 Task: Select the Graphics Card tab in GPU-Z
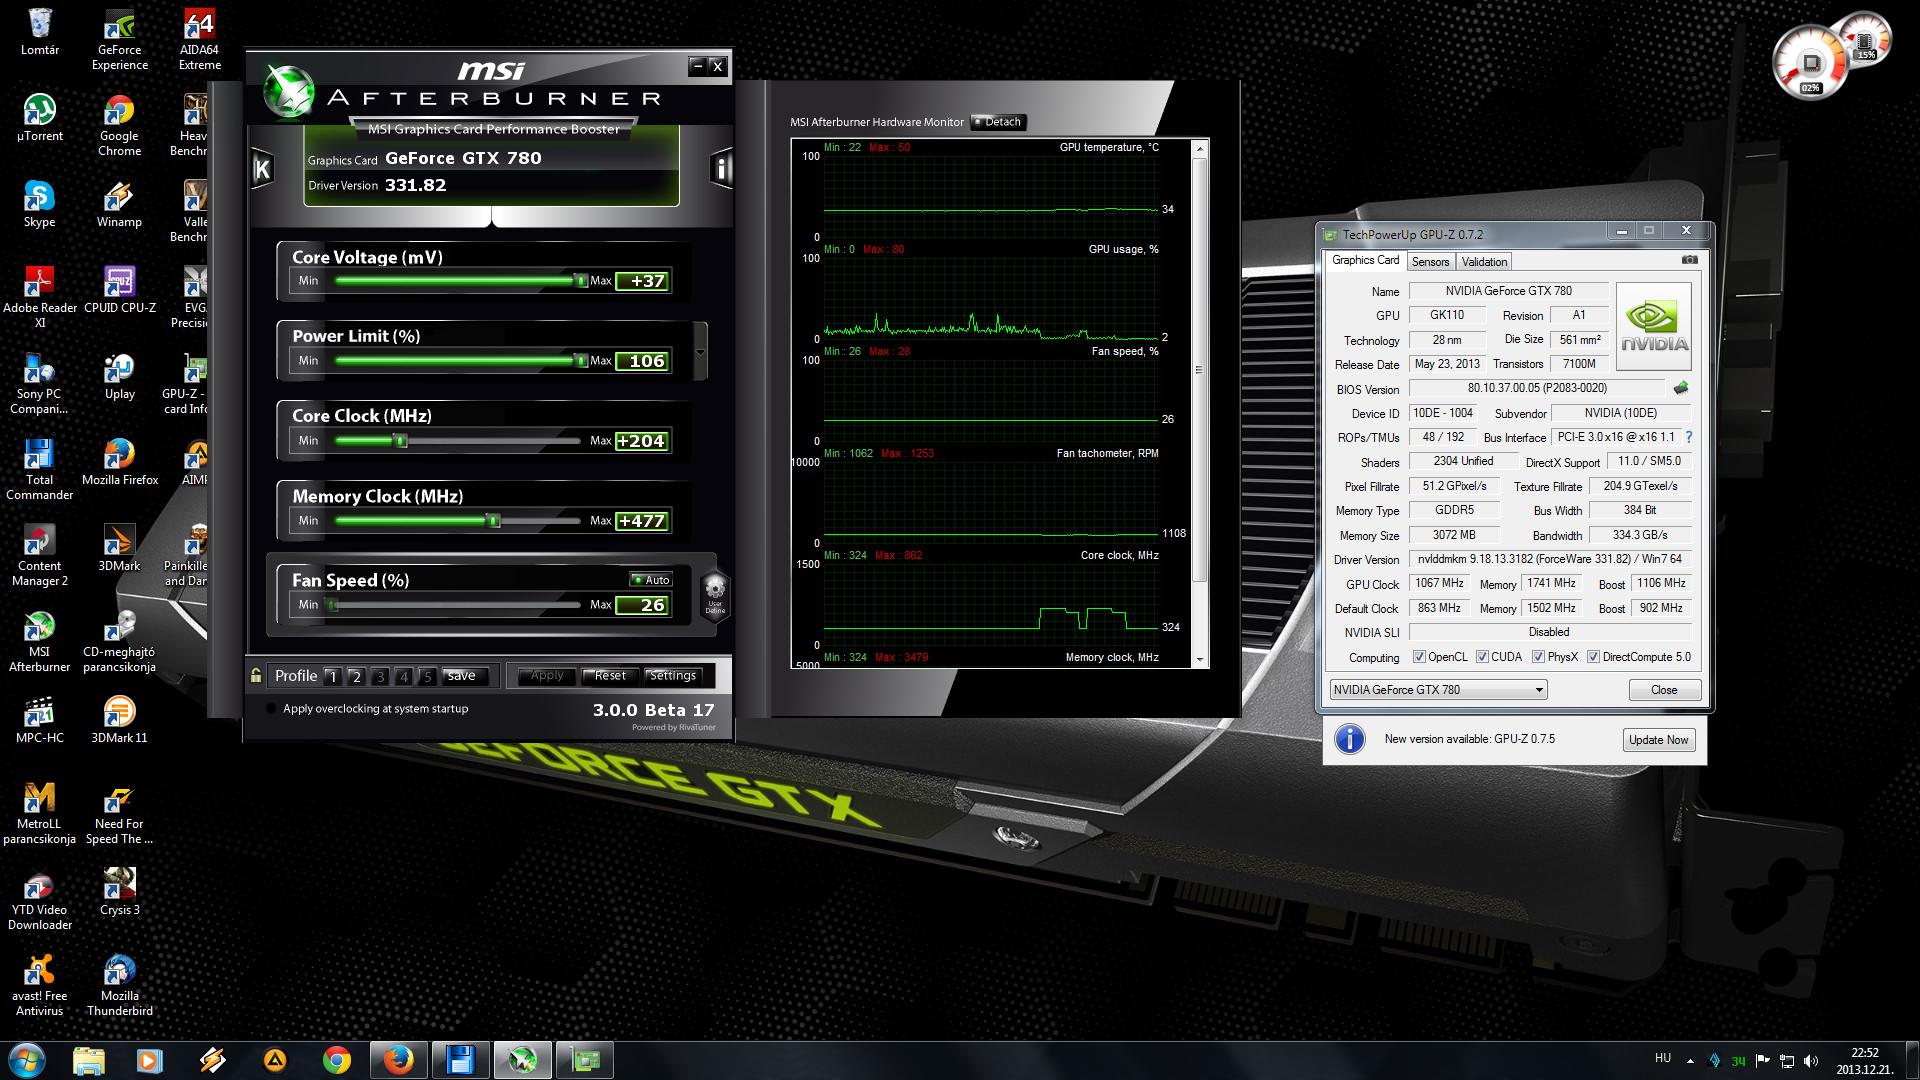point(1366,260)
